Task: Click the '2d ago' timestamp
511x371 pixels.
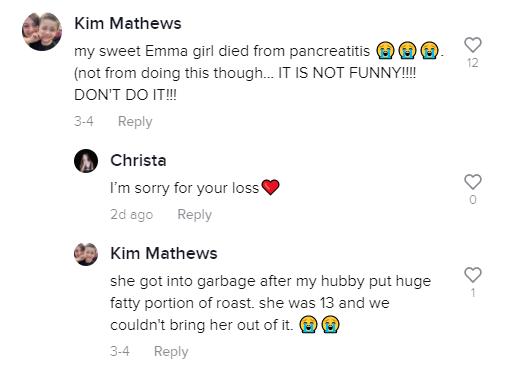Action: 132,215
